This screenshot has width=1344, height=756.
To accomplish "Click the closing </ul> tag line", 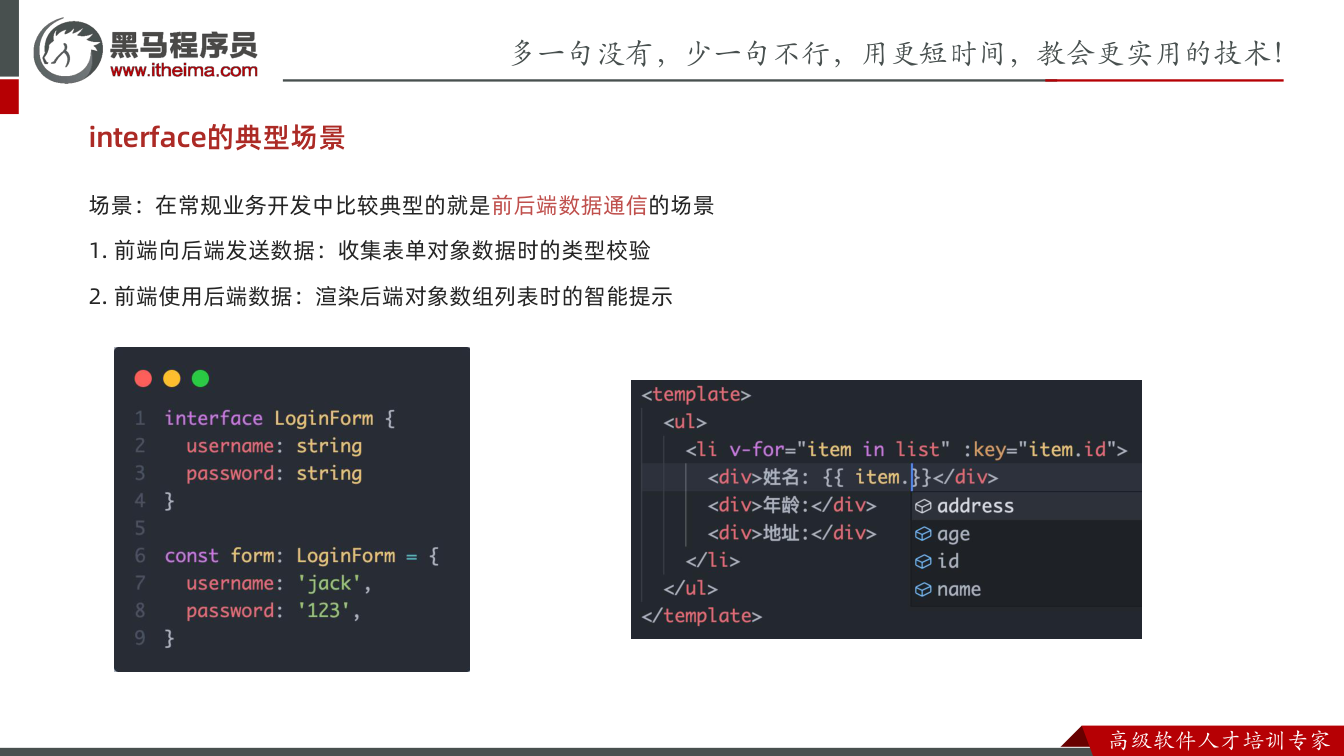I will pos(690,588).
